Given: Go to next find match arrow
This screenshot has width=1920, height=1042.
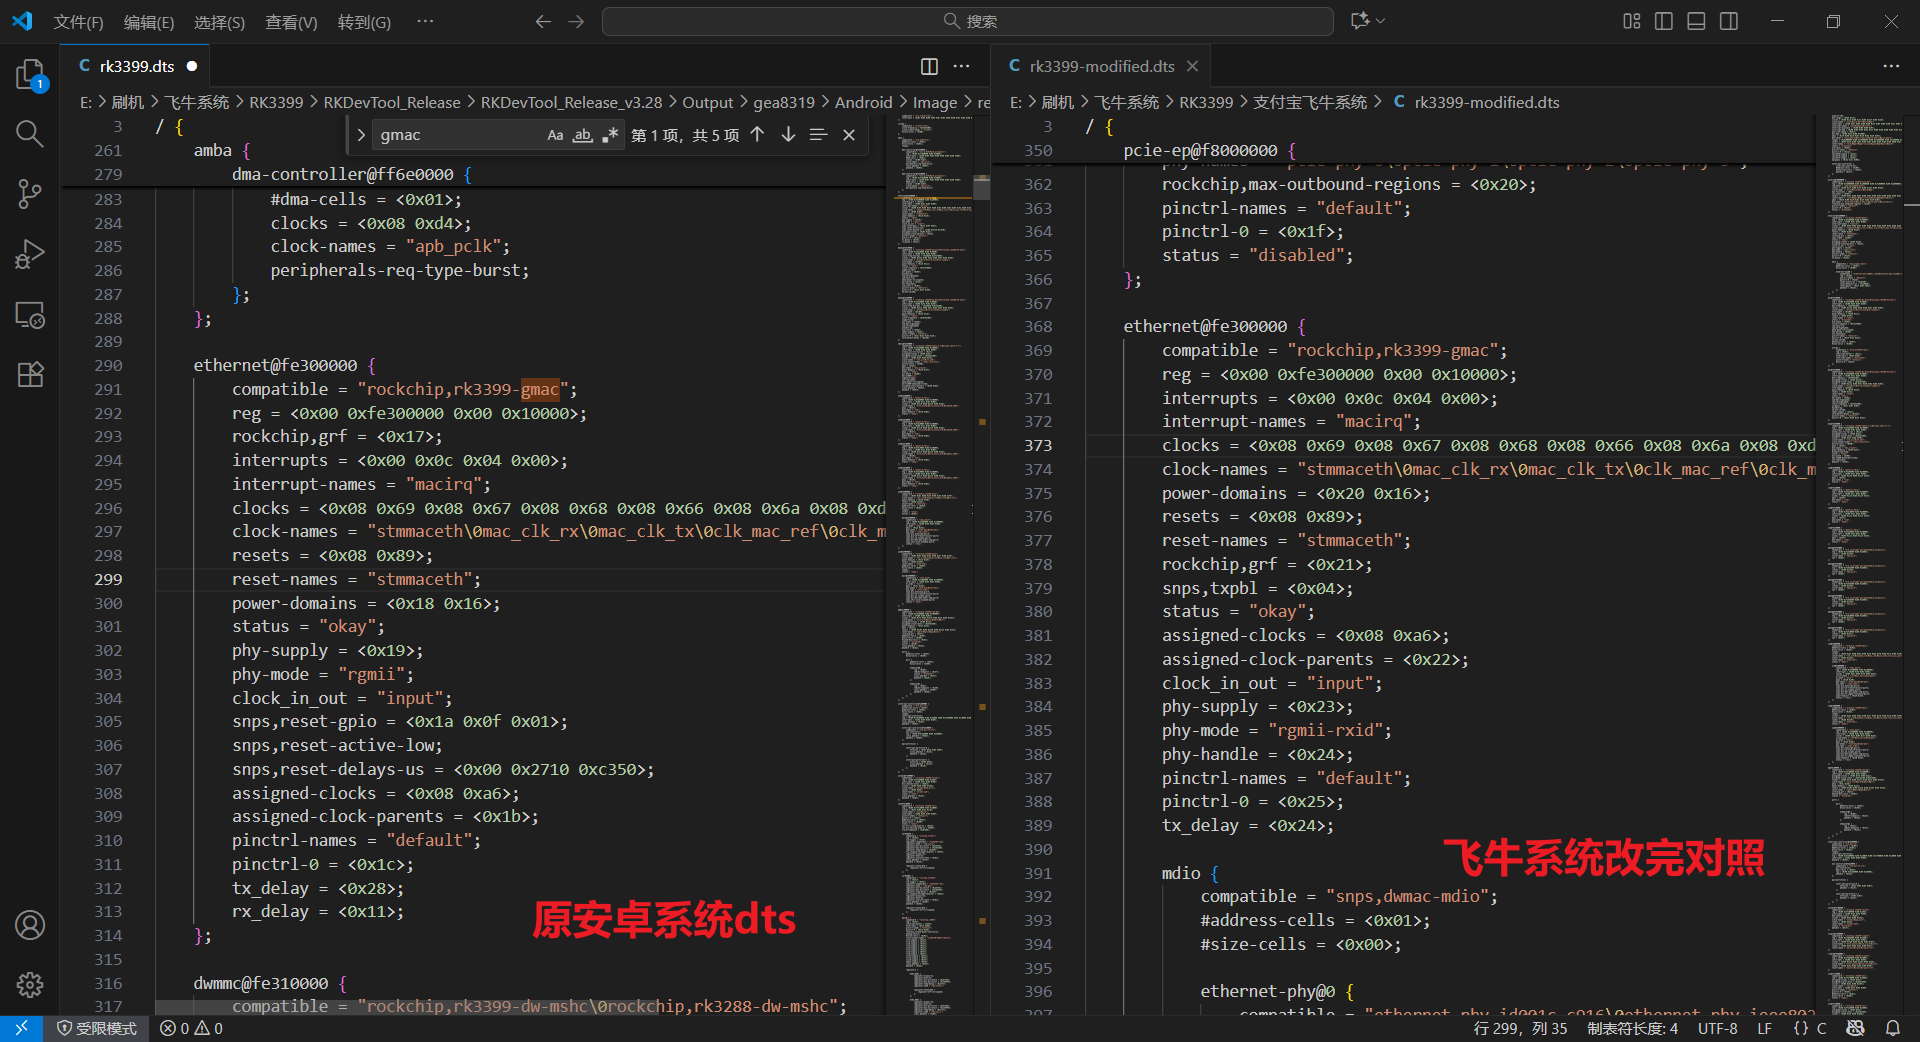Looking at the screenshot, I should (788, 135).
